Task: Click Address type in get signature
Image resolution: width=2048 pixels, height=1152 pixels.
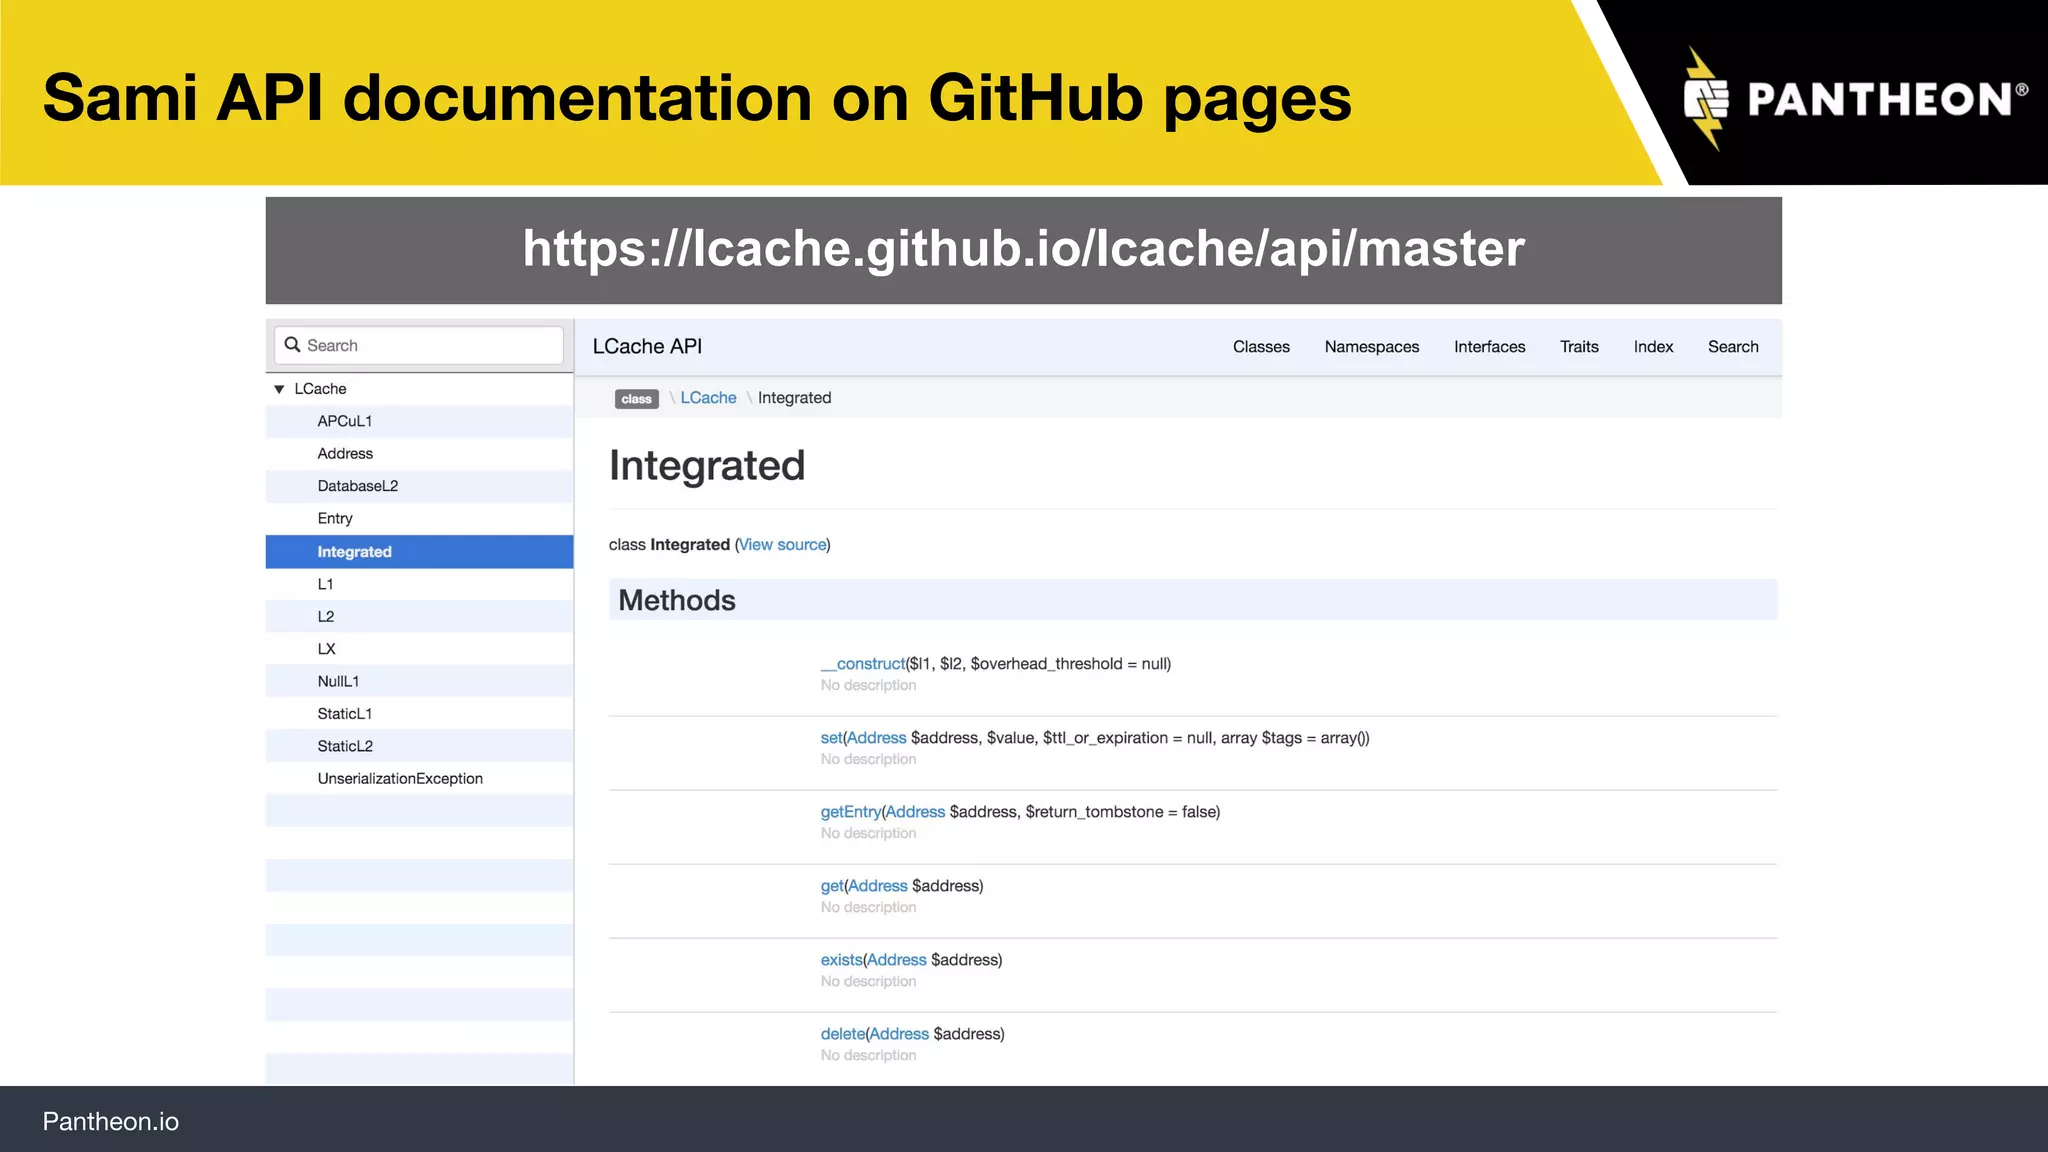Action: [878, 886]
